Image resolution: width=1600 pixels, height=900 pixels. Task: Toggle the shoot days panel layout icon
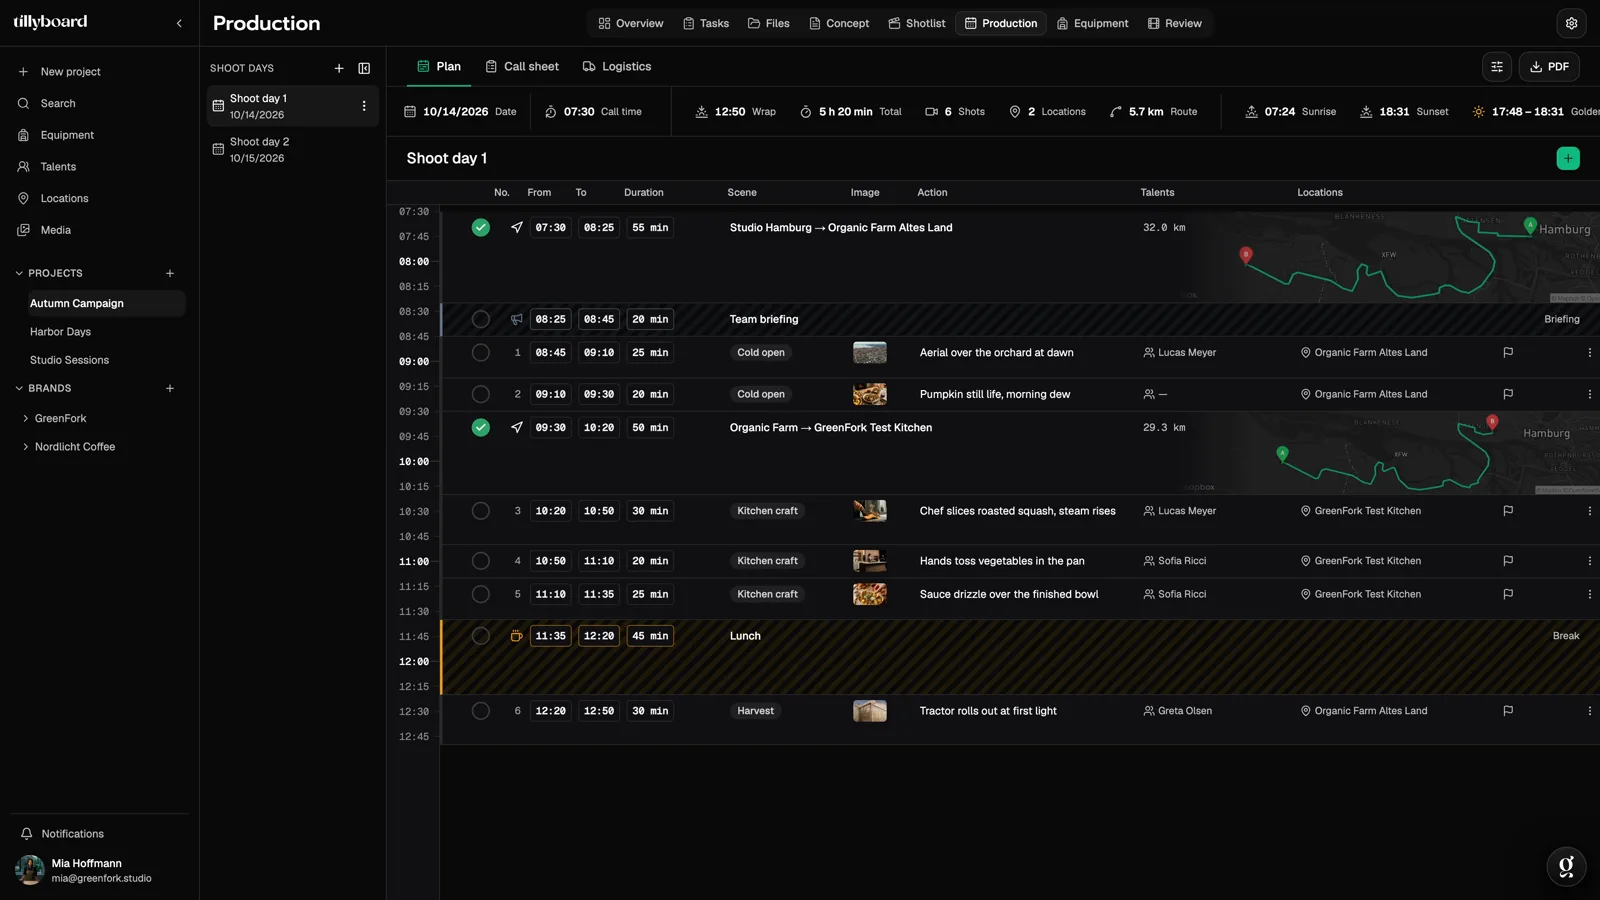pos(364,68)
